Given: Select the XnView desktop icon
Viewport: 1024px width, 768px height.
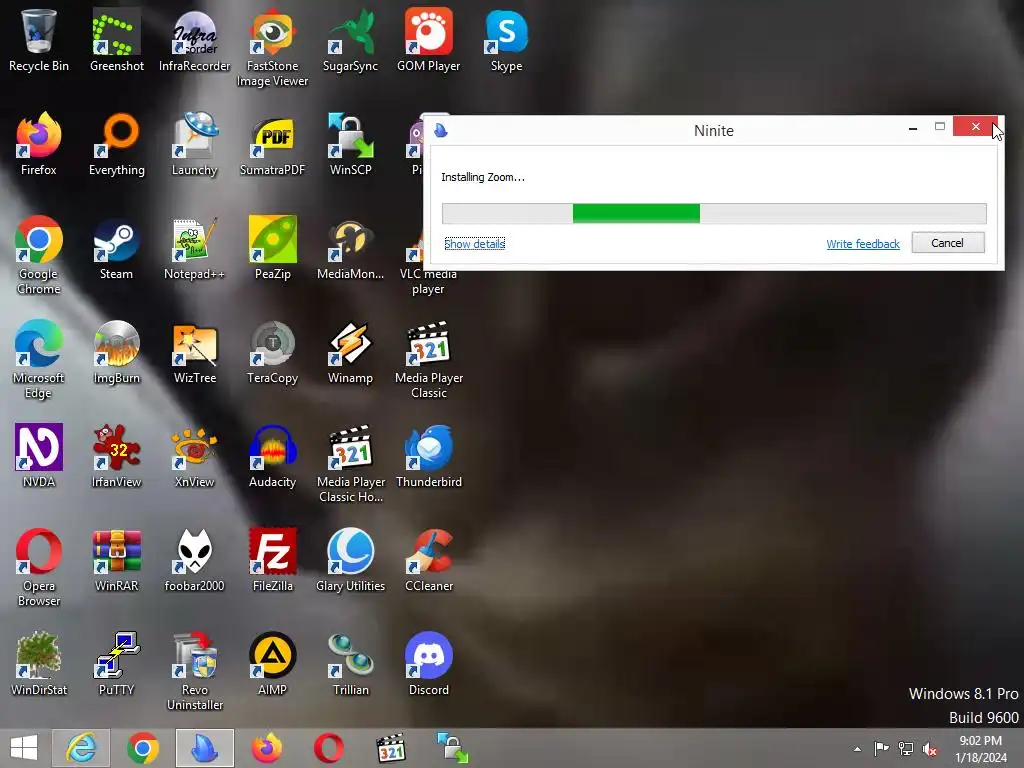Looking at the screenshot, I should (195, 456).
